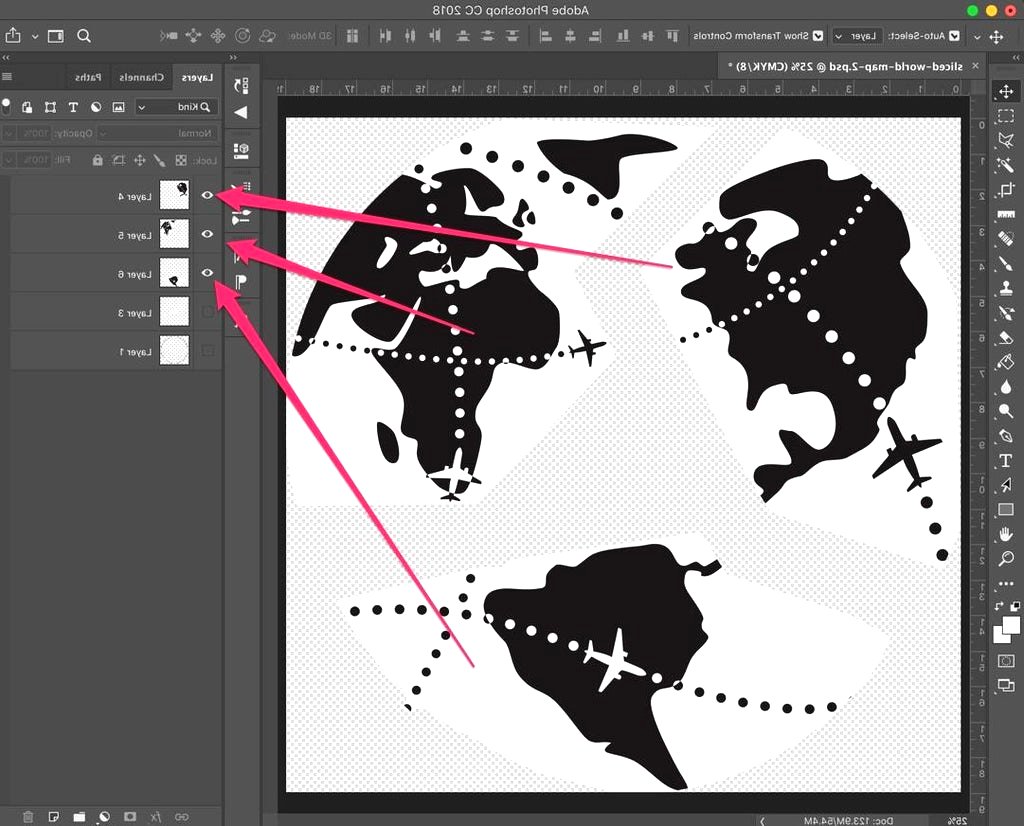The height and width of the screenshot is (826, 1024).
Task: Open the Layers panel hamburger menu
Action: [x=8, y=77]
